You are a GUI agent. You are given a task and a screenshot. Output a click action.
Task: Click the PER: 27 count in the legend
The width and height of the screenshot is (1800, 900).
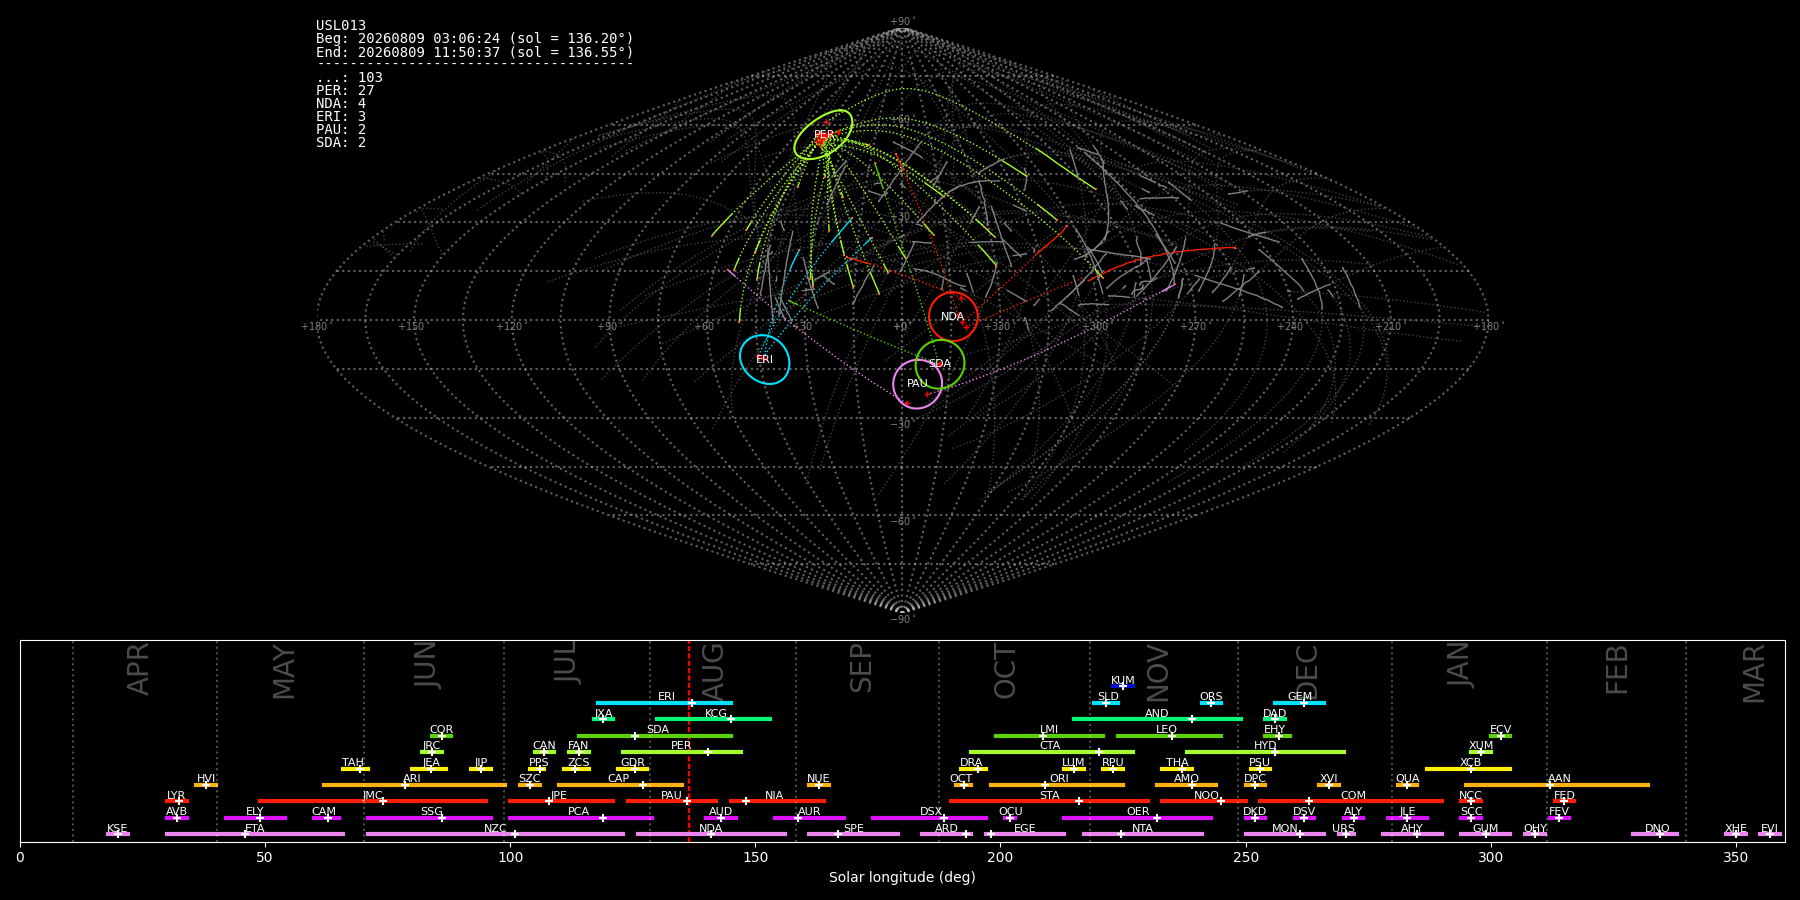(x=345, y=91)
